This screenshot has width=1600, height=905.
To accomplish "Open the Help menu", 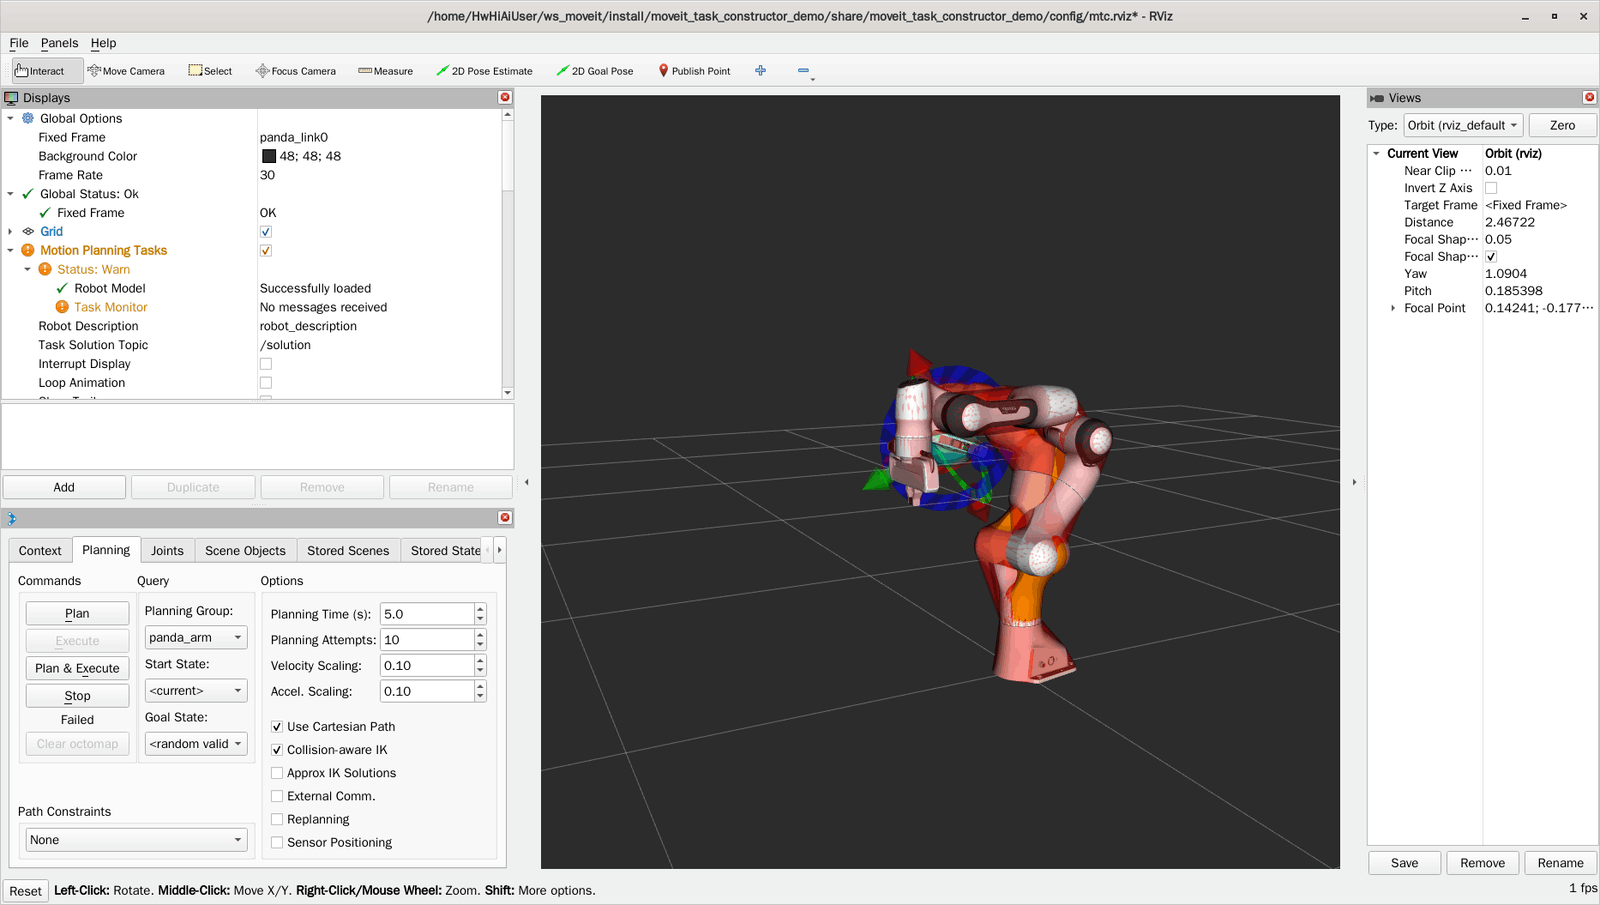I will (103, 43).
